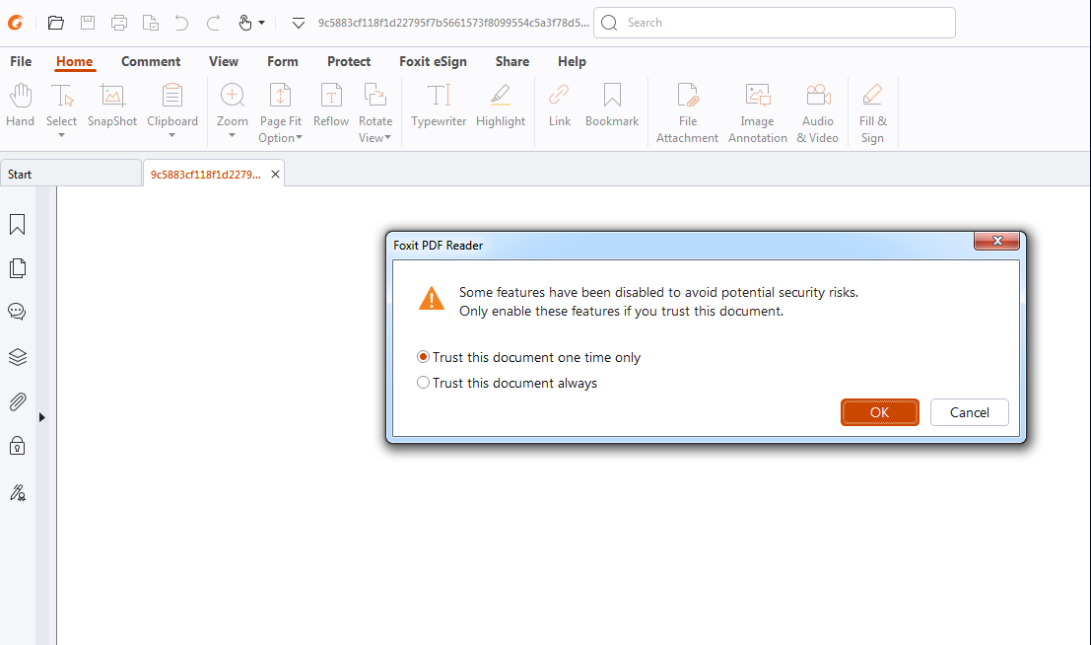Add a File Attachment

pyautogui.click(x=687, y=113)
